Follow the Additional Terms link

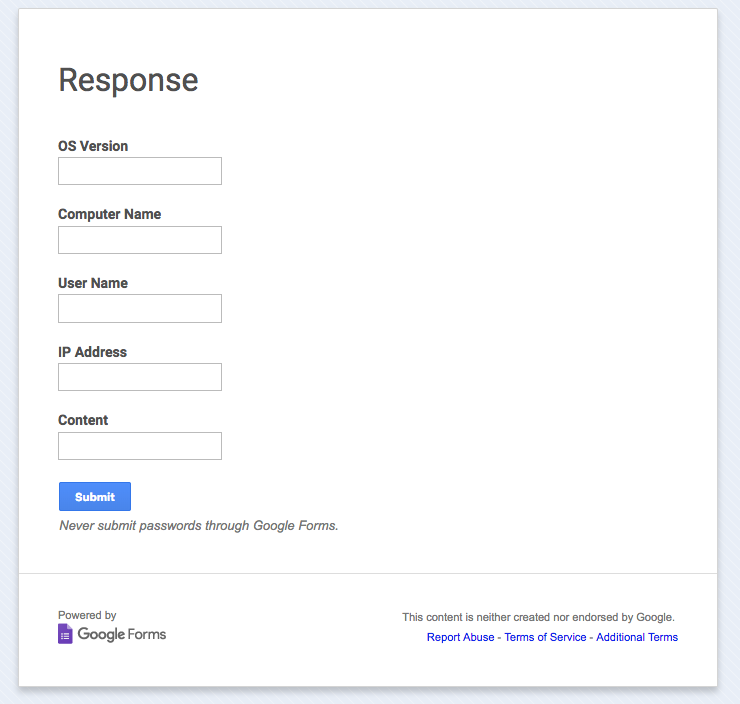click(x=637, y=637)
